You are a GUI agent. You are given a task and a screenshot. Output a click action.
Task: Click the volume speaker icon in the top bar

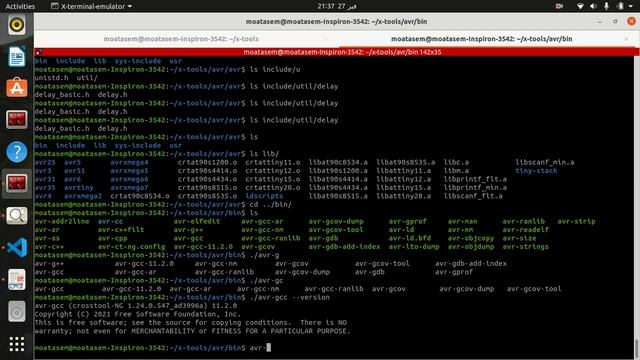[x=593, y=6]
